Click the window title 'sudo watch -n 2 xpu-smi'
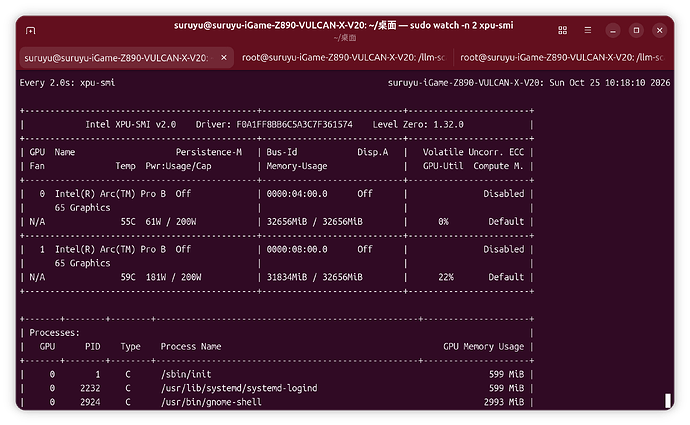Viewport: 690px width, 425px height. tap(462, 25)
